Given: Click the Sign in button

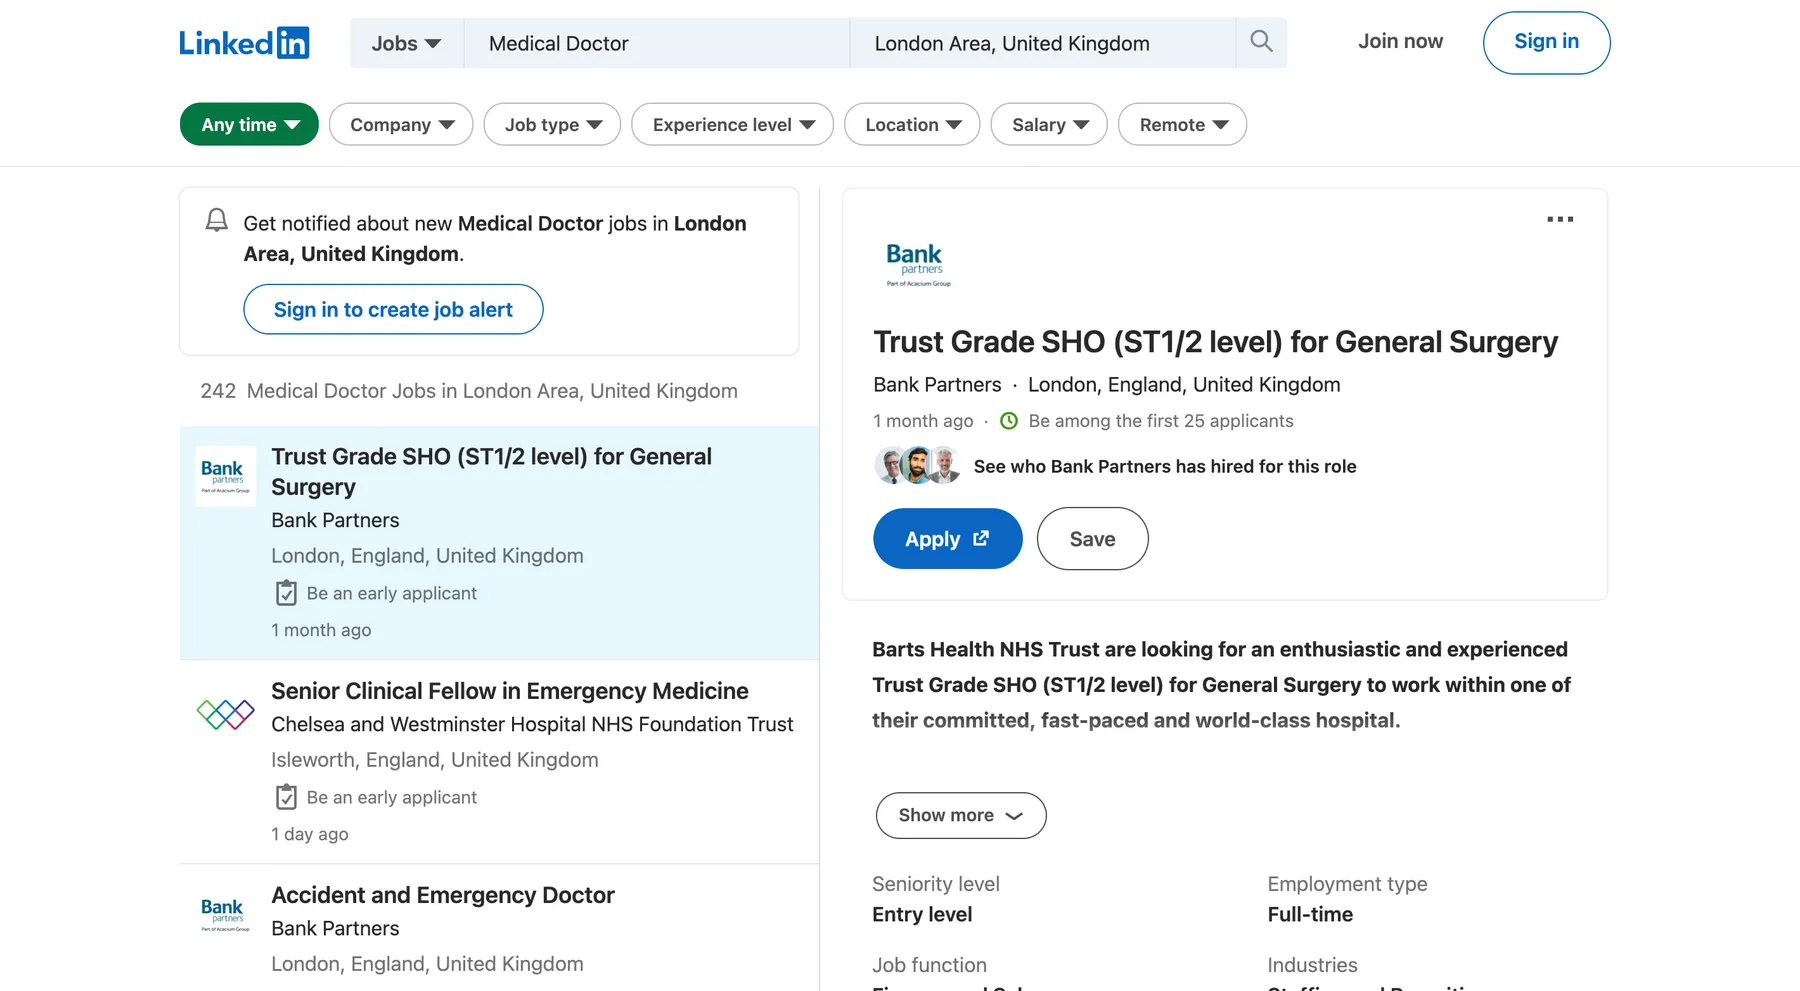Looking at the screenshot, I should coord(1546,42).
